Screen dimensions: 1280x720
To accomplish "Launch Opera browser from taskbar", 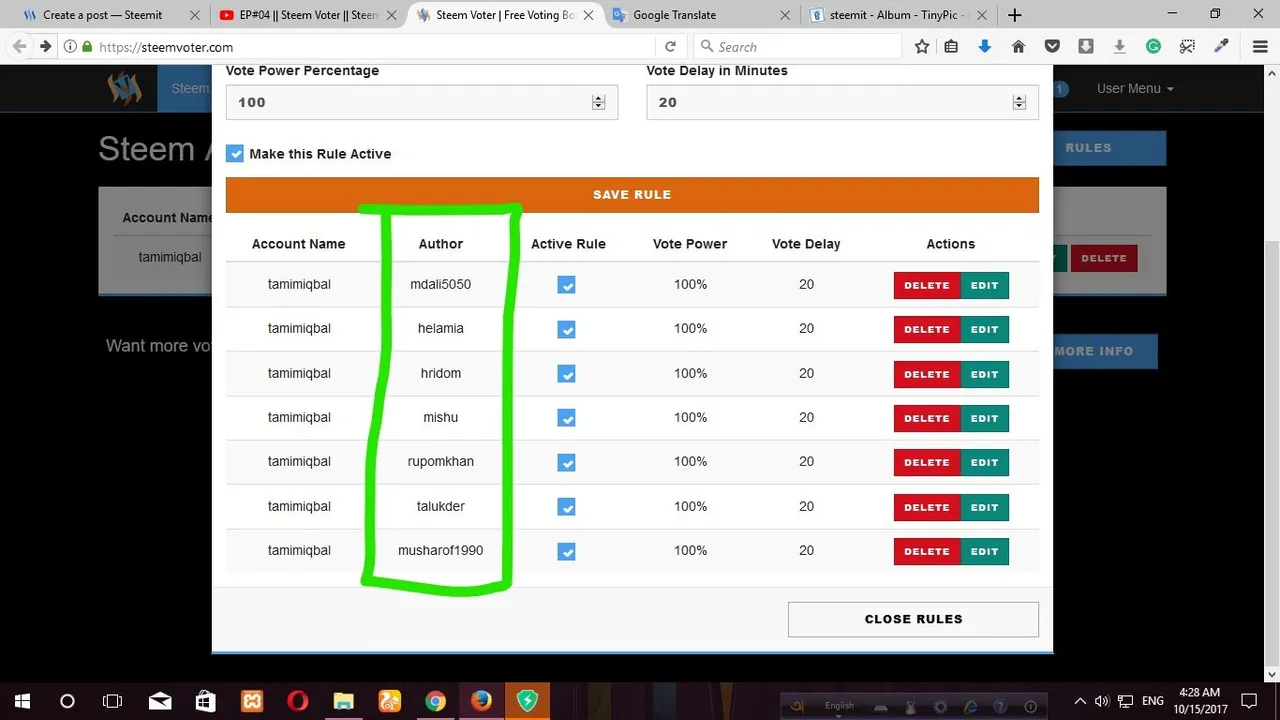I will tap(297, 701).
